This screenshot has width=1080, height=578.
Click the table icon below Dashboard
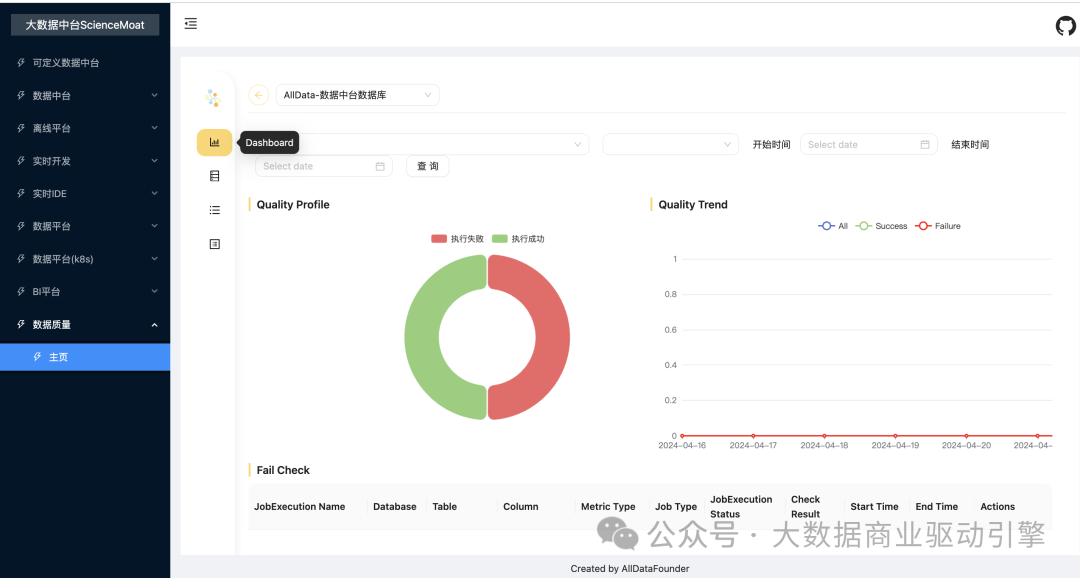tap(214, 176)
